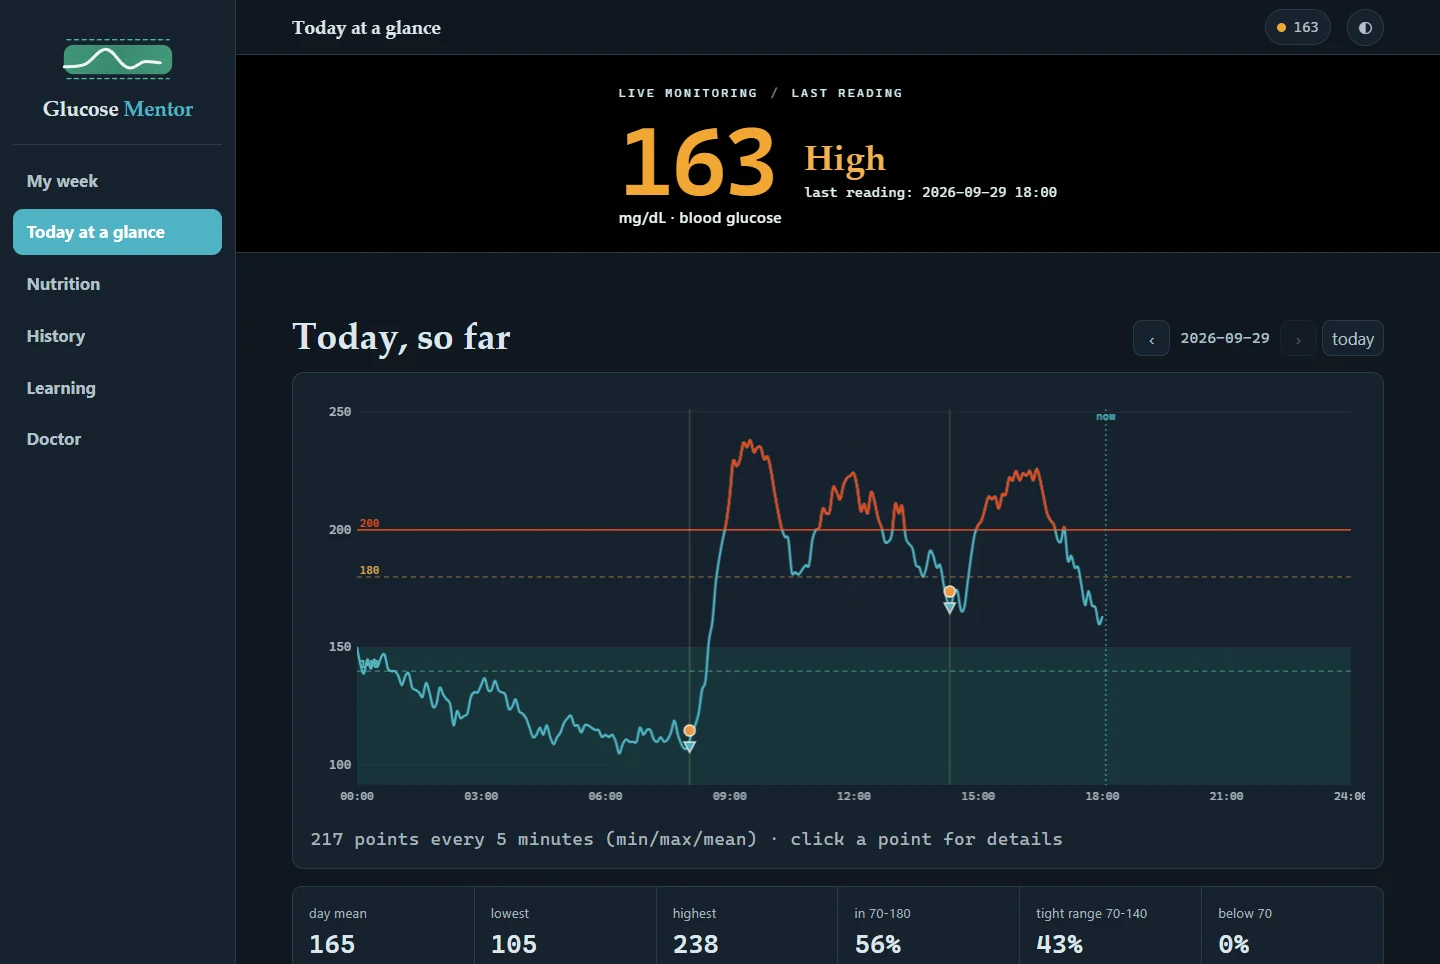Click the 'Glucose Mentor' brand name

[118, 109]
